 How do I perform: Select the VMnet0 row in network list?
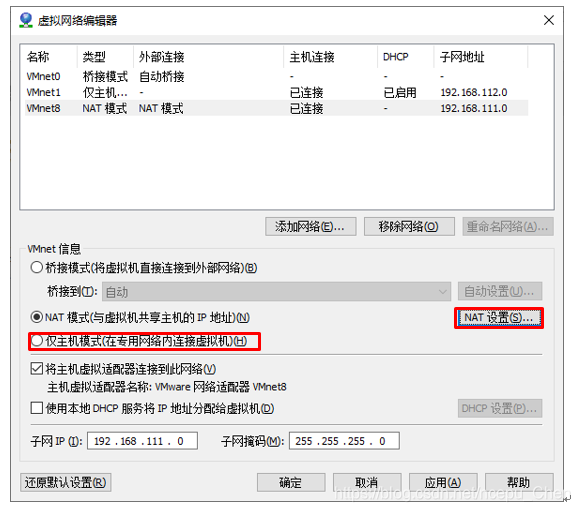(x=276, y=76)
